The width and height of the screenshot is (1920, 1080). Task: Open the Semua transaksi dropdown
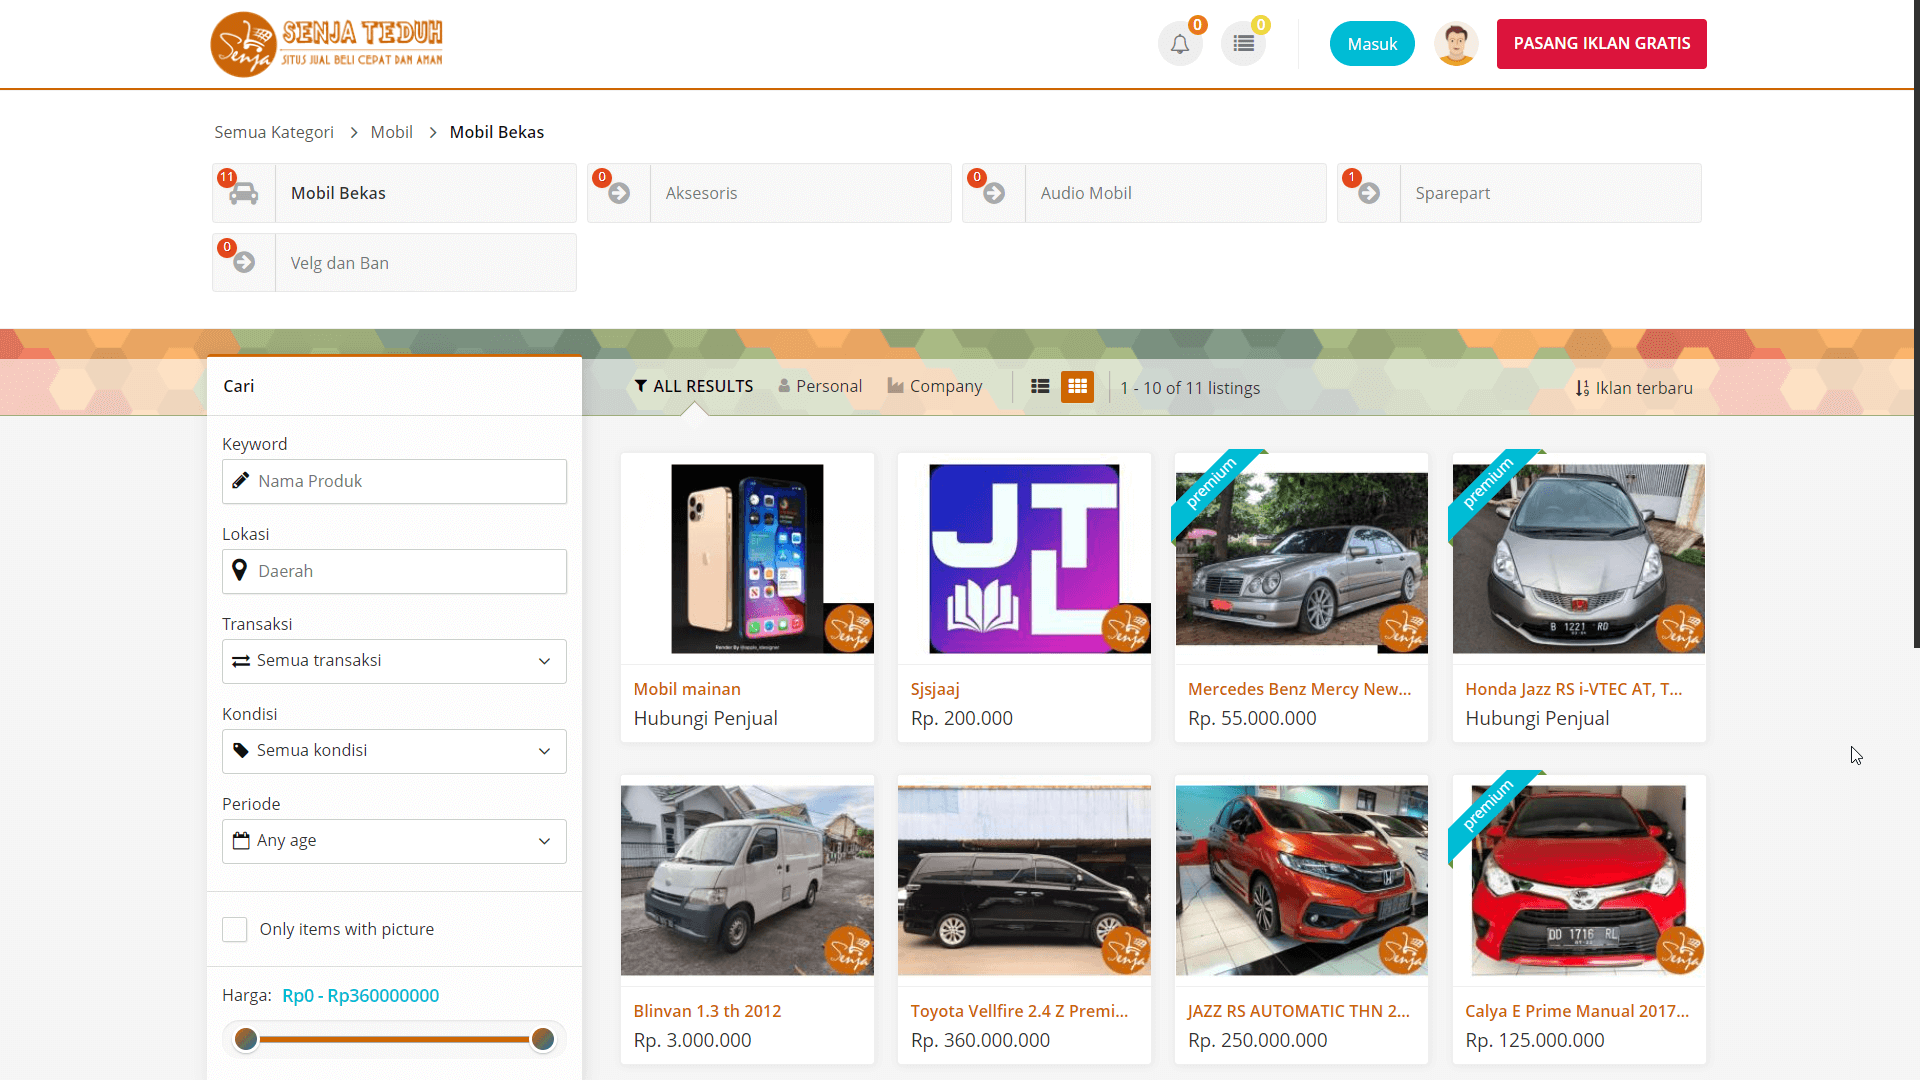point(393,660)
